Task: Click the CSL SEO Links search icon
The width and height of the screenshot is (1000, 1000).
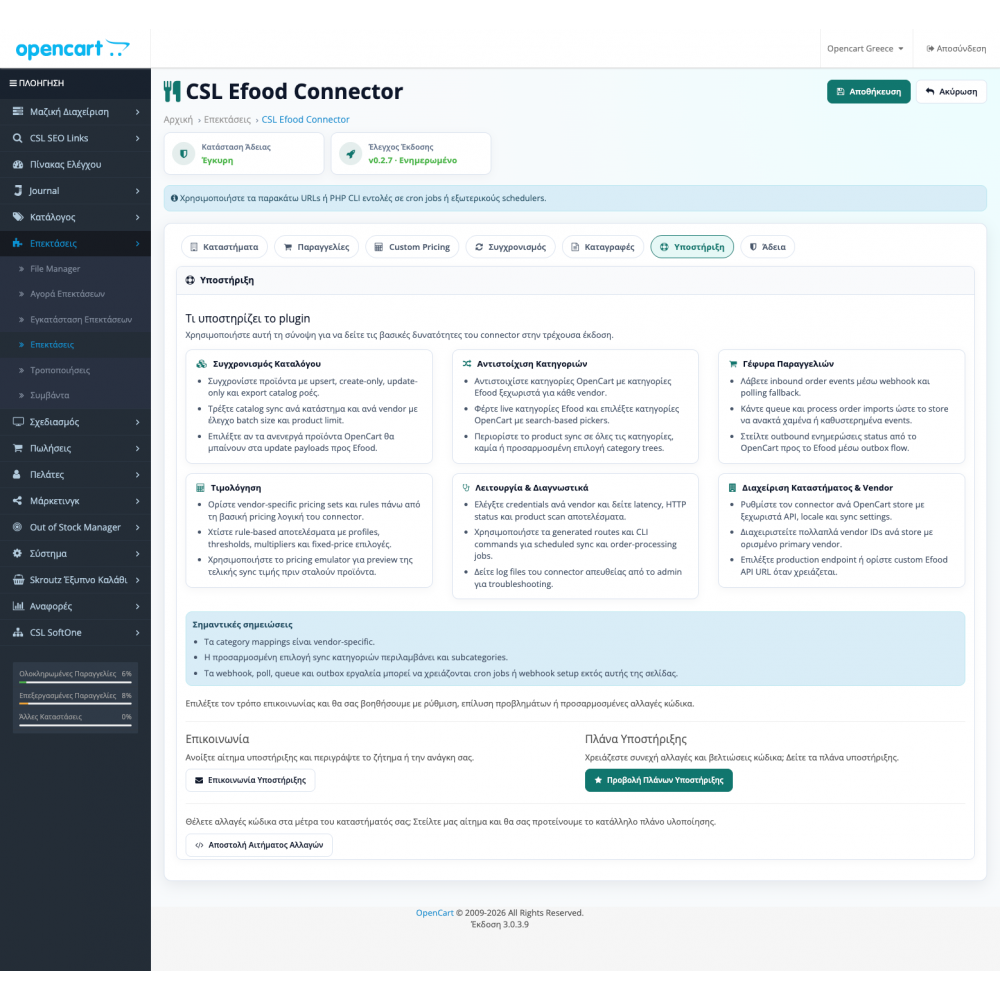Action: pyautogui.click(x=18, y=138)
